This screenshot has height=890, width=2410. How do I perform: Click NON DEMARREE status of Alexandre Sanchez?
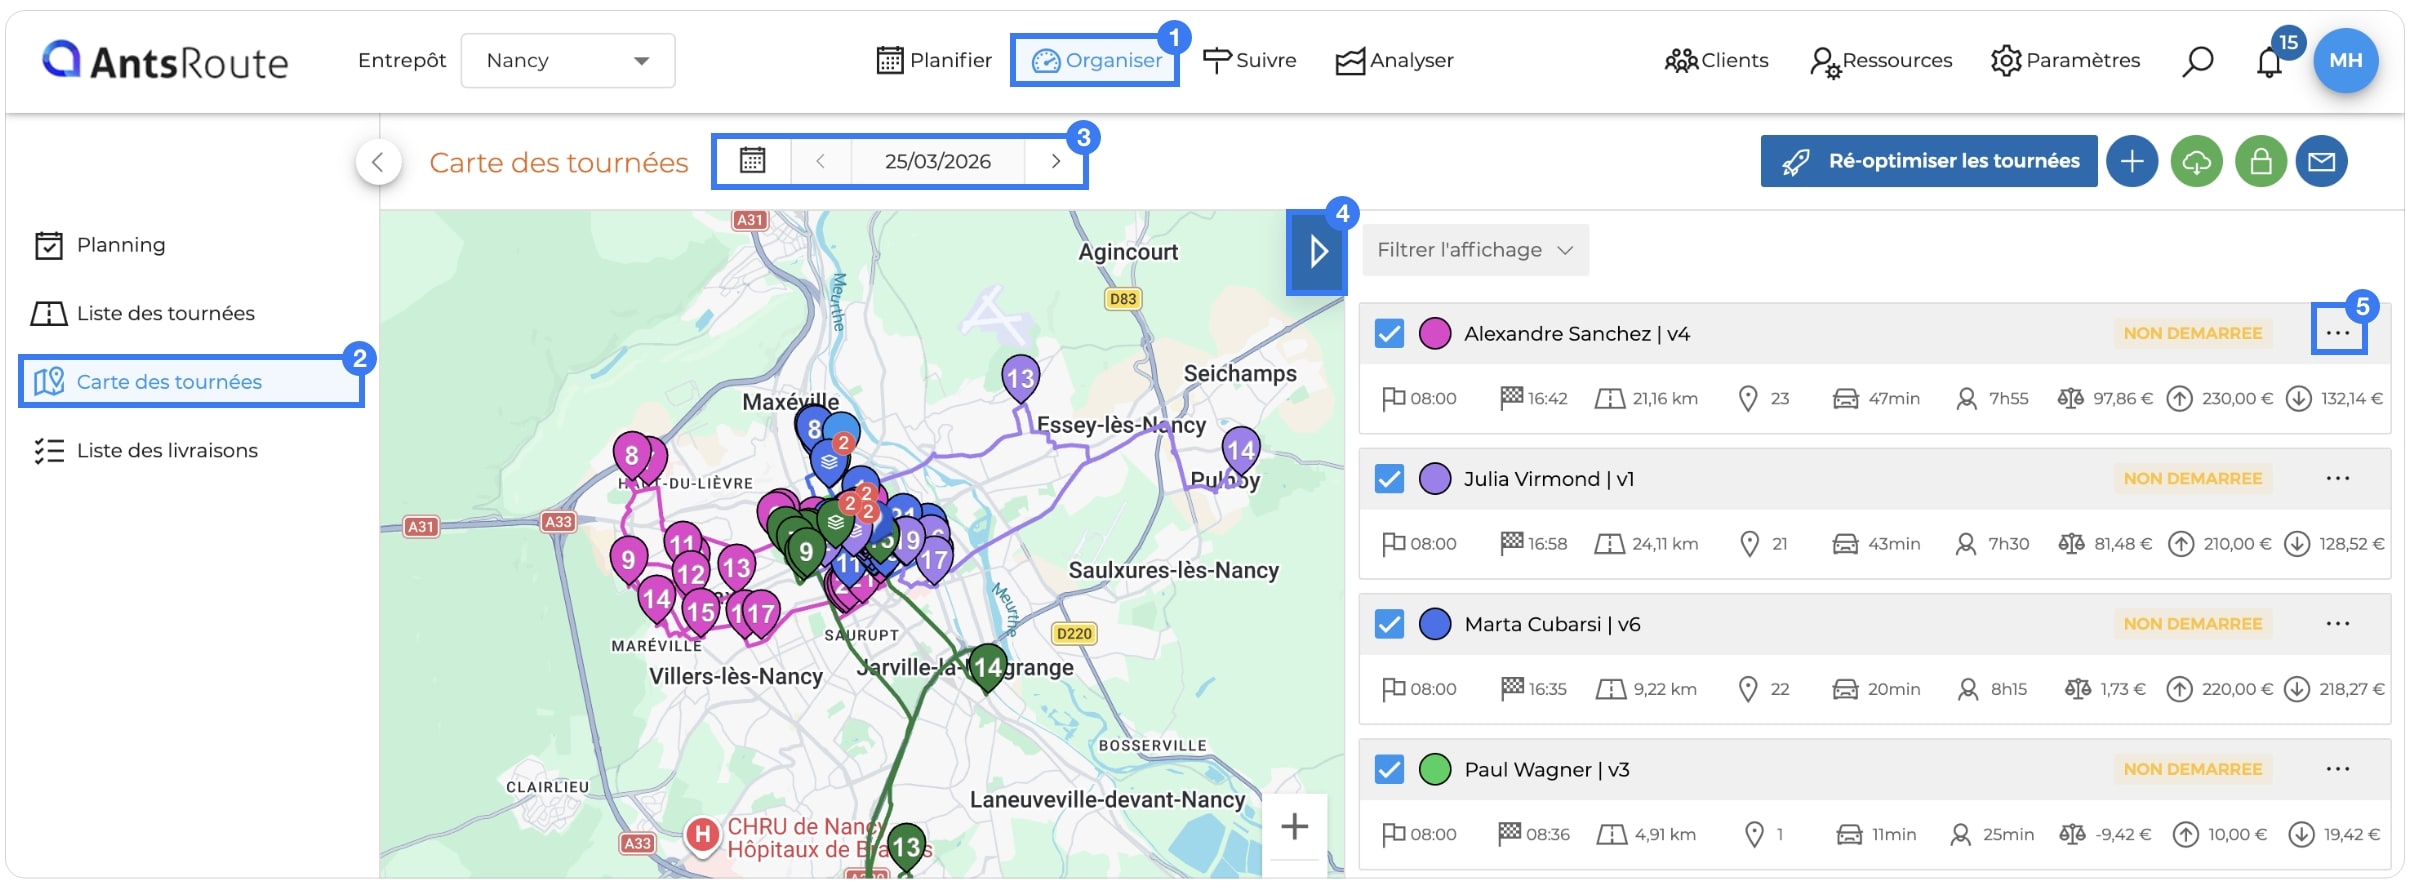click(x=2193, y=333)
